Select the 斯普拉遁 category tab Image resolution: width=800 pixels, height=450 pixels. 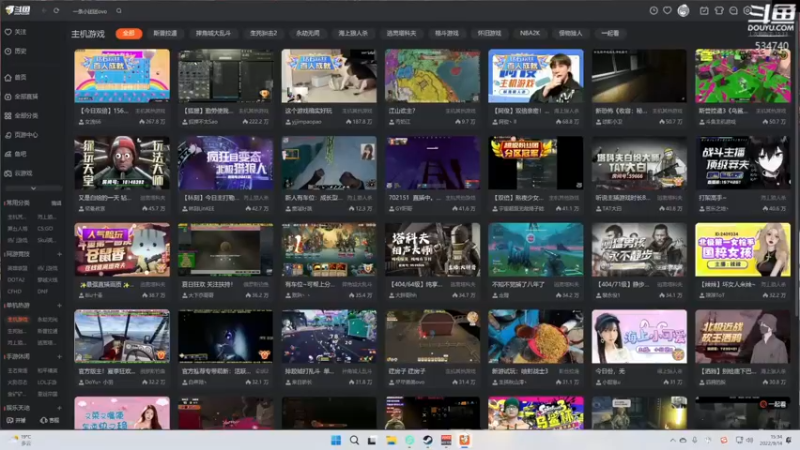click(x=165, y=33)
